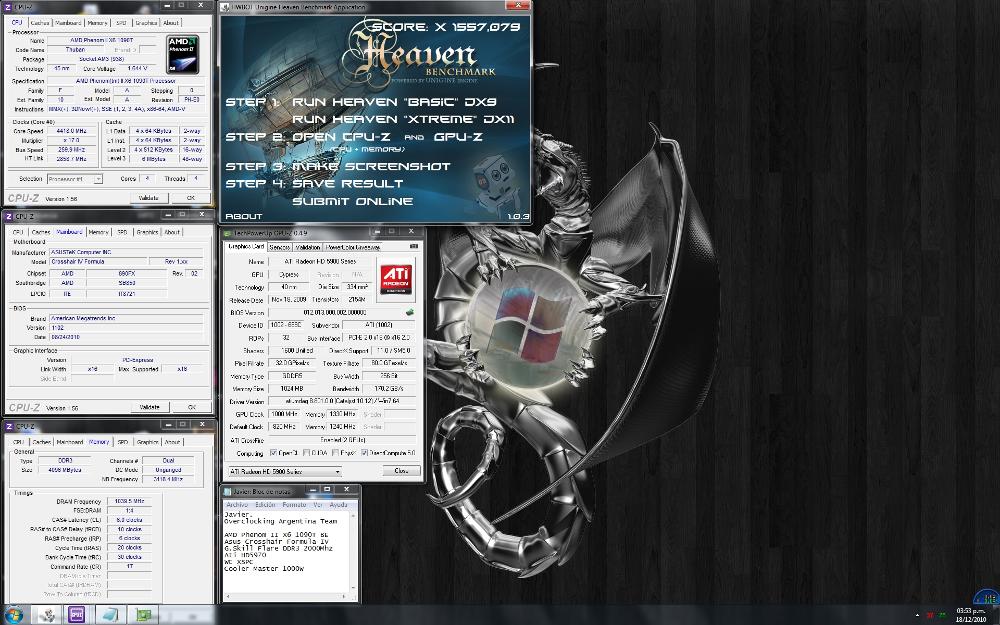Click Run Heaven "Xtreme" DX11
Viewport: 1000px width, 625px height.
pyautogui.click(x=403, y=119)
